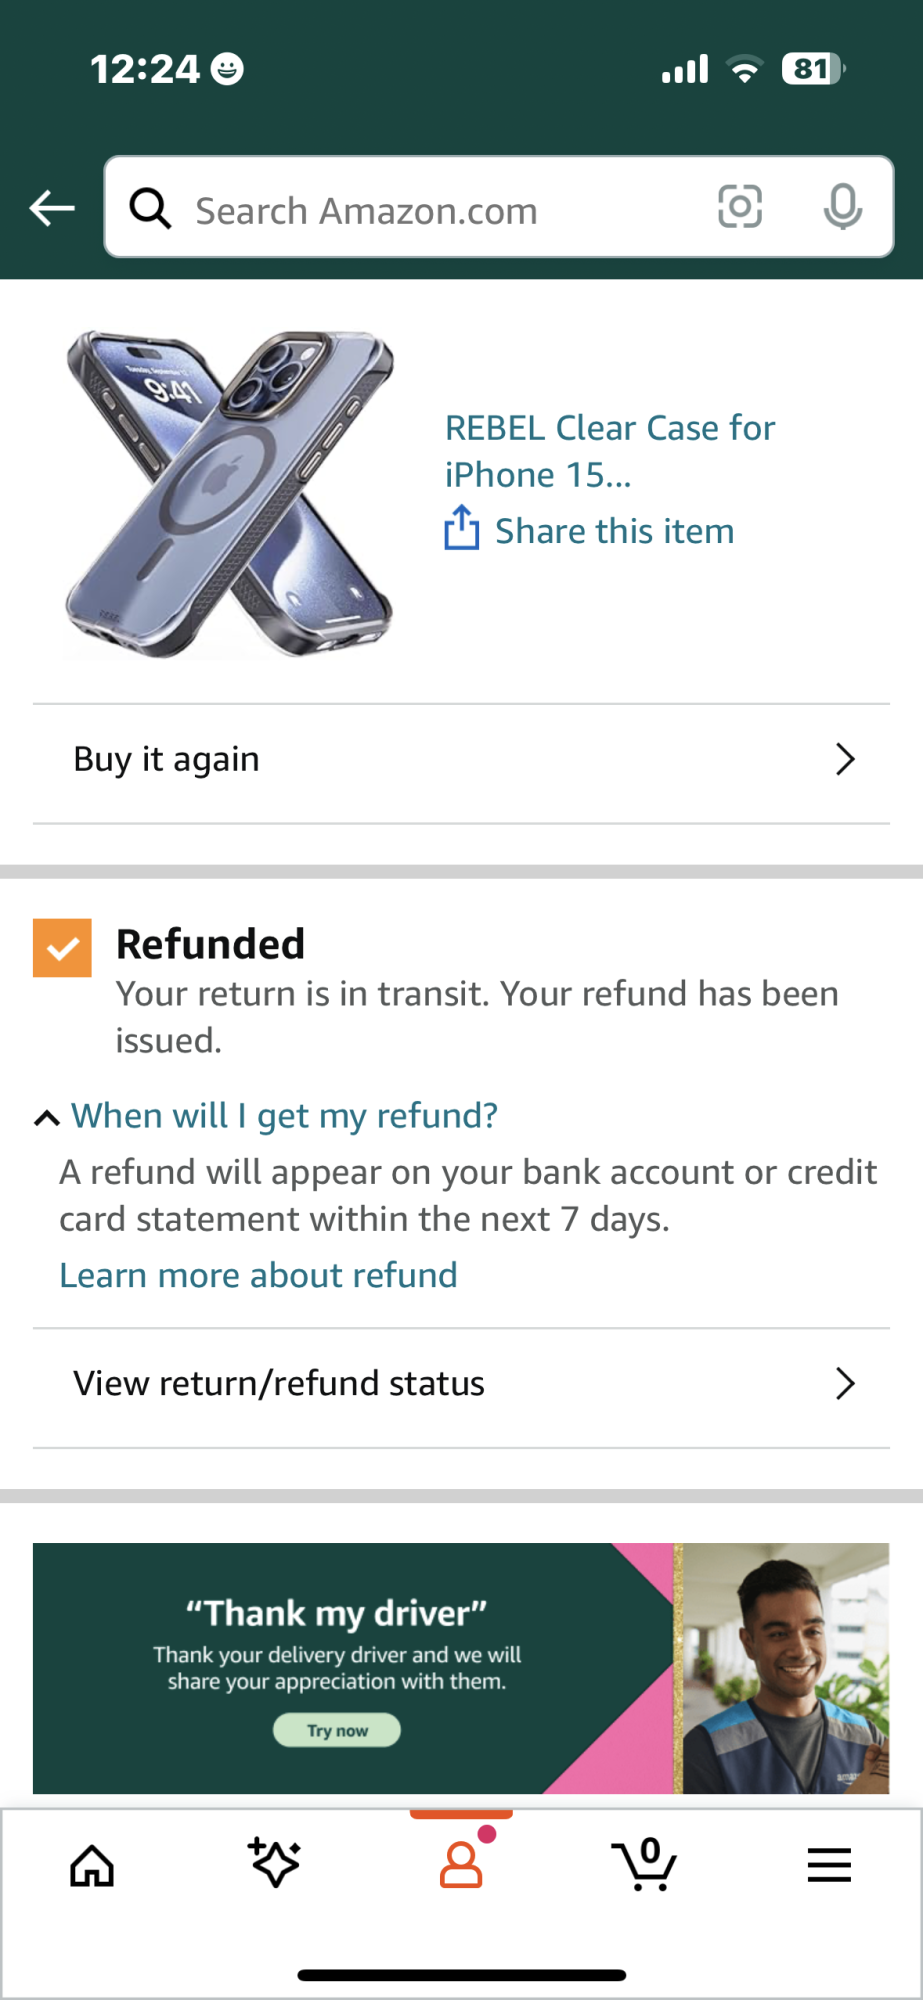Open REBEL Clear Case product link
923x2000 pixels.
[609, 450]
